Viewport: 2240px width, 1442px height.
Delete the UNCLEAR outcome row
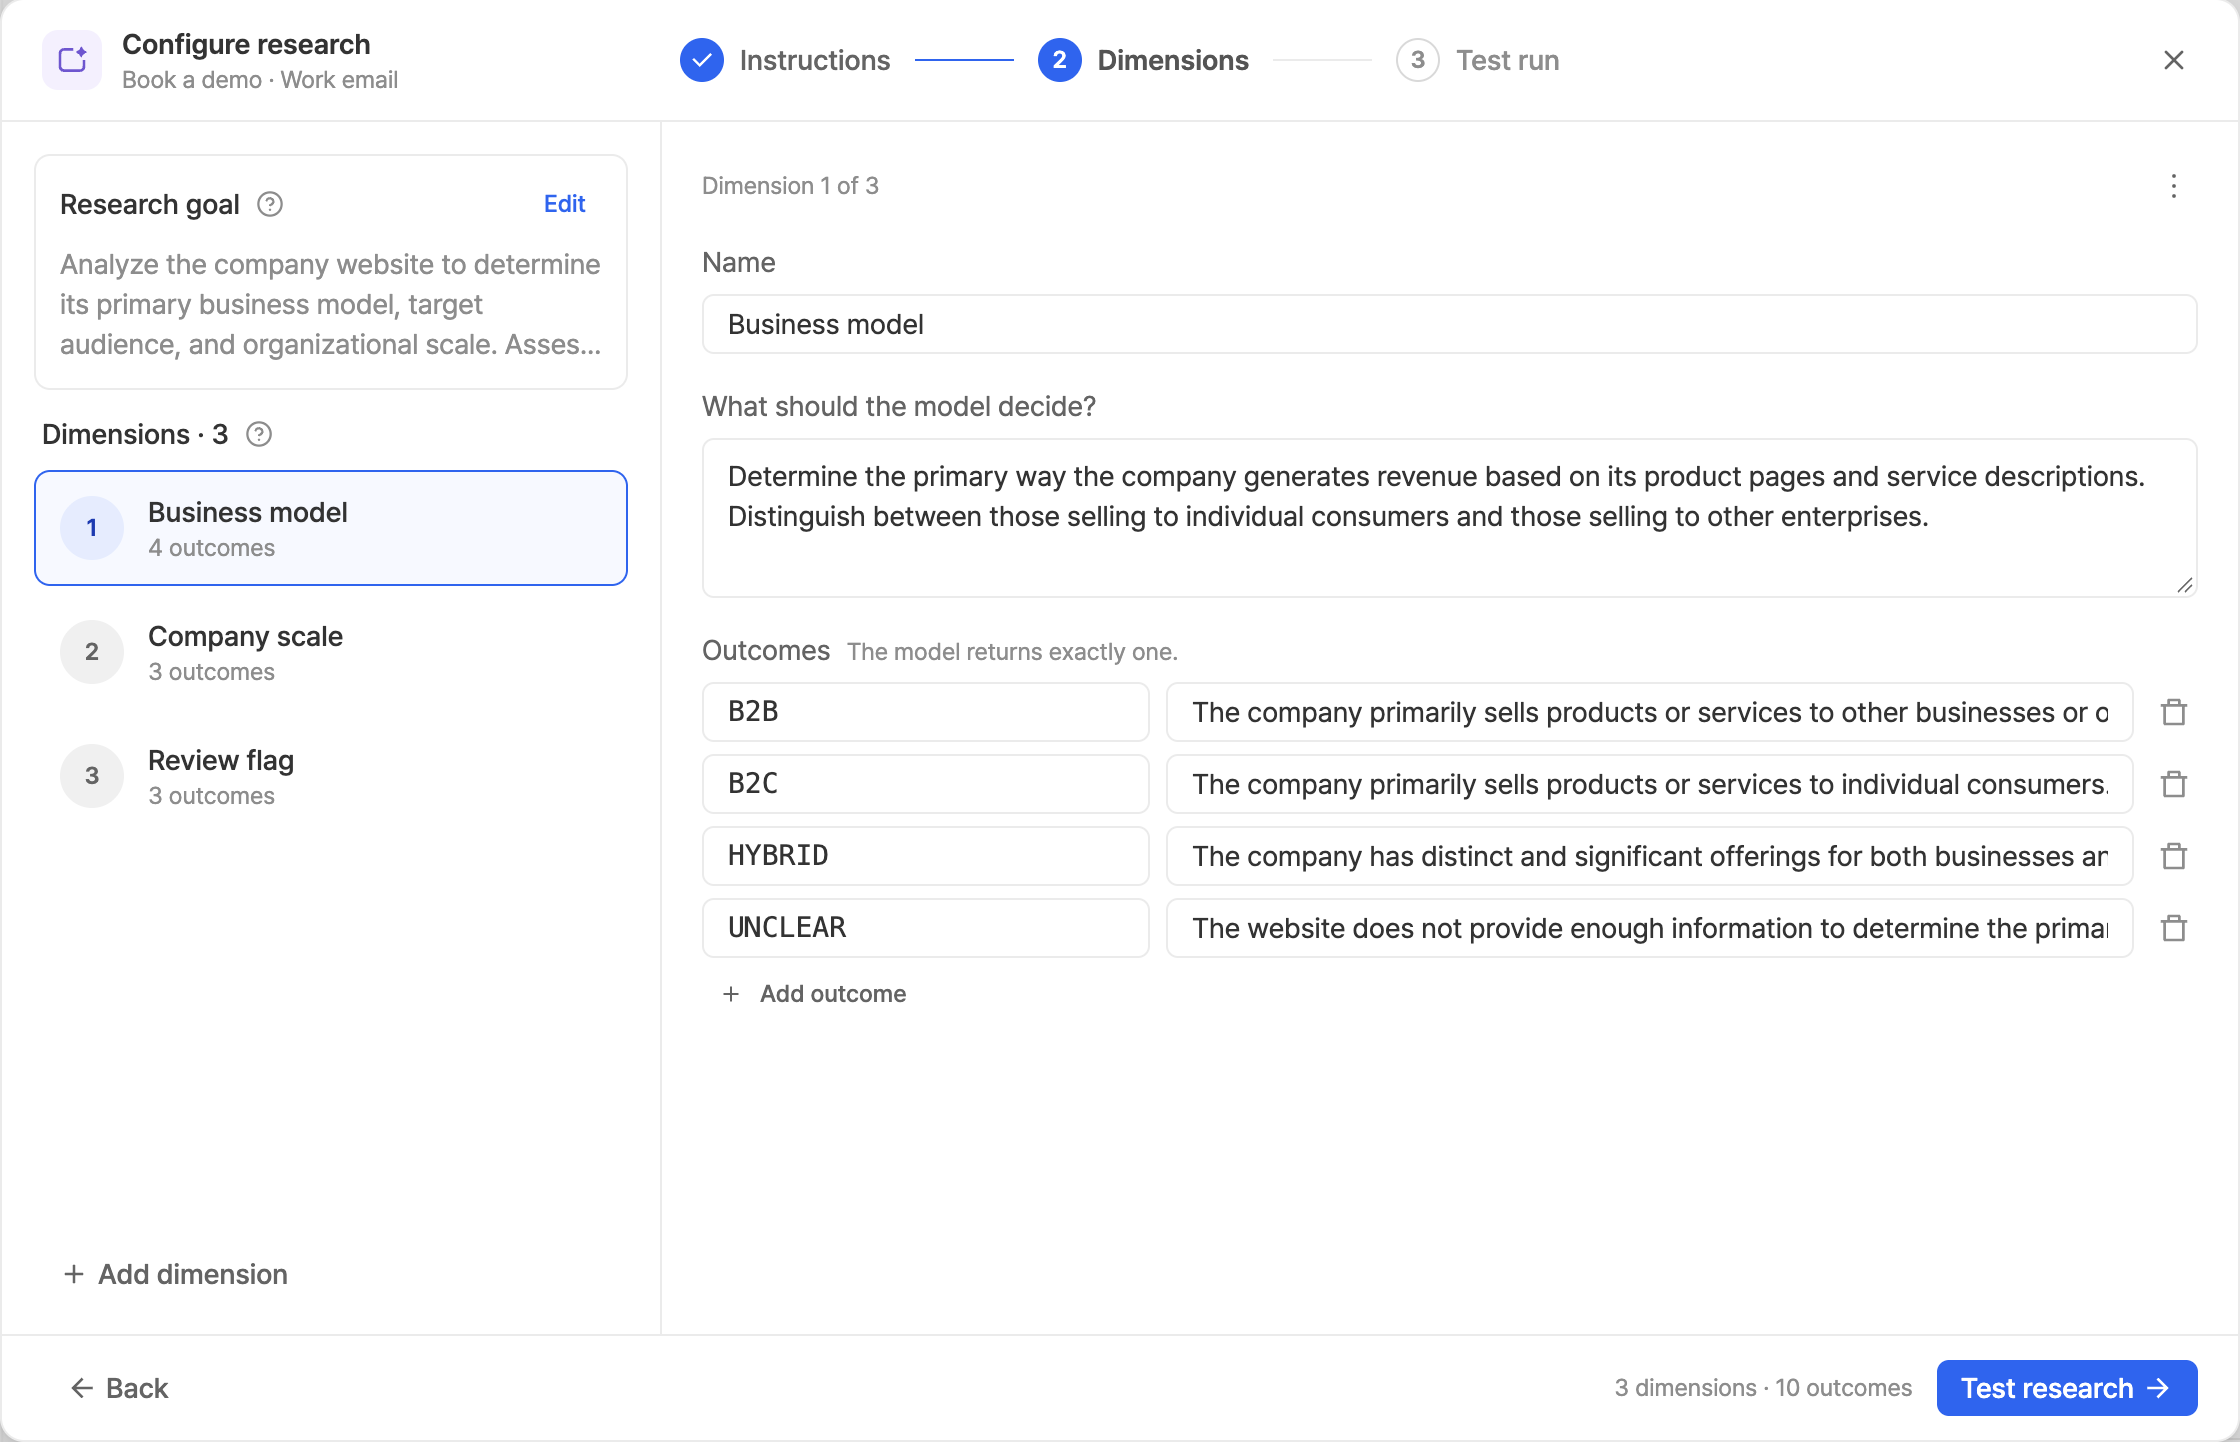(x=2173, y=928)
